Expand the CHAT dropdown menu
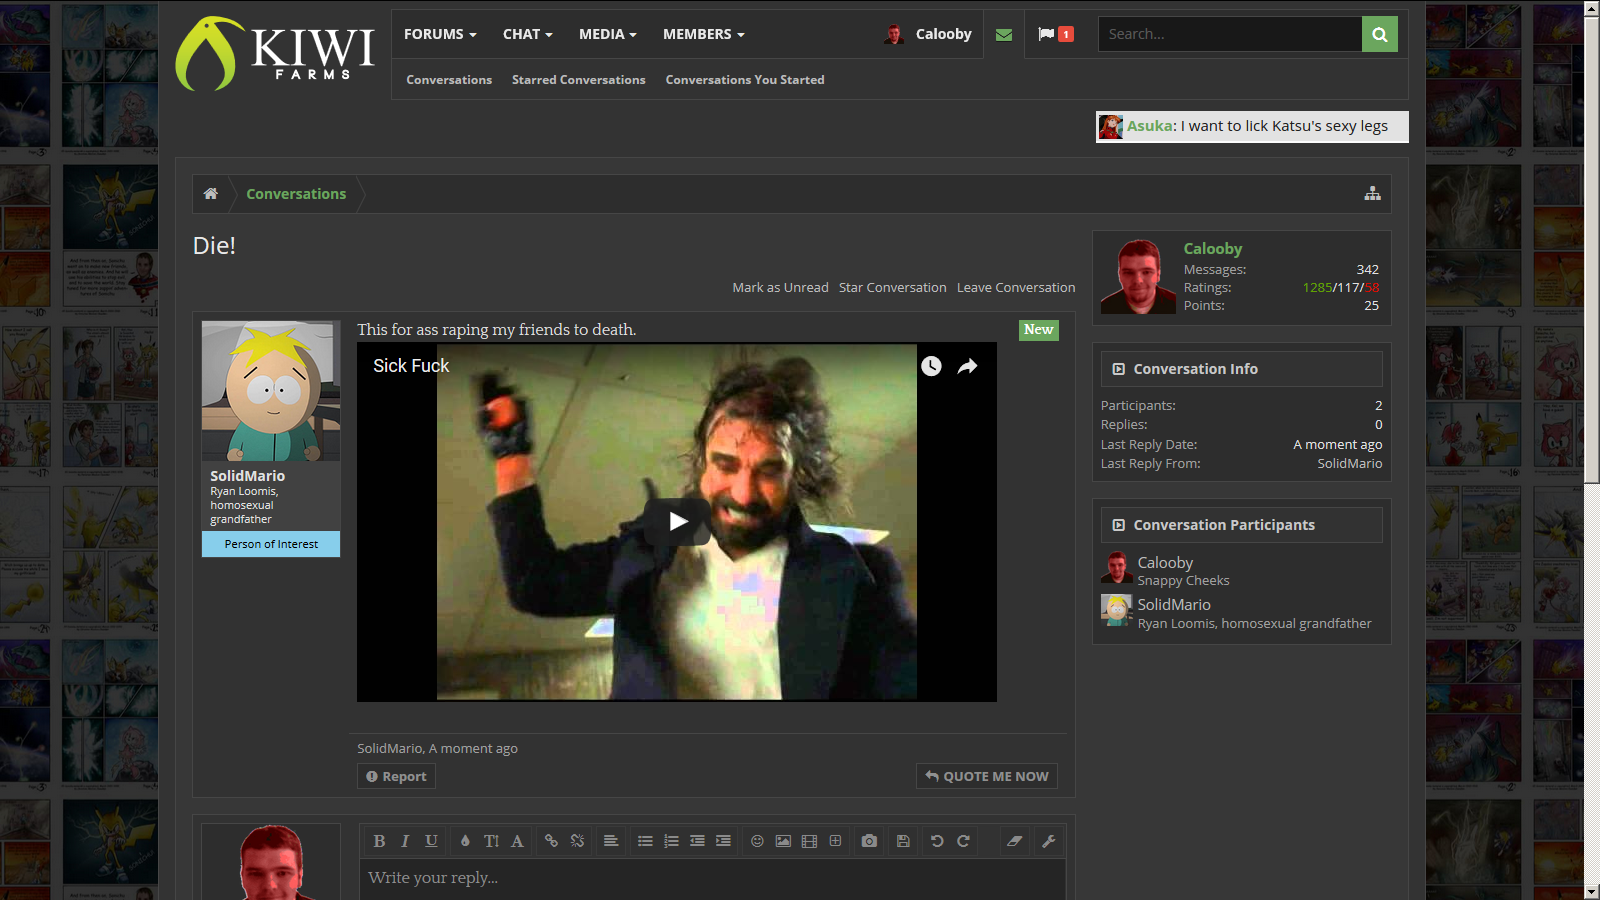The width and height of the screenshot is (1600, 900). 528,34
